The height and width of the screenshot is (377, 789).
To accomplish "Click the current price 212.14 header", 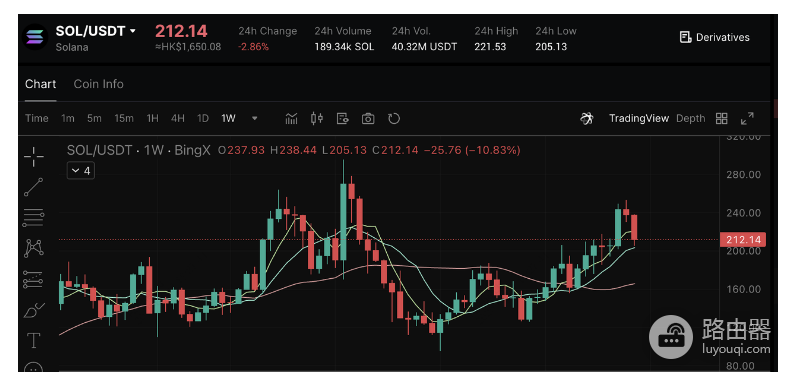I will point(181,31).
